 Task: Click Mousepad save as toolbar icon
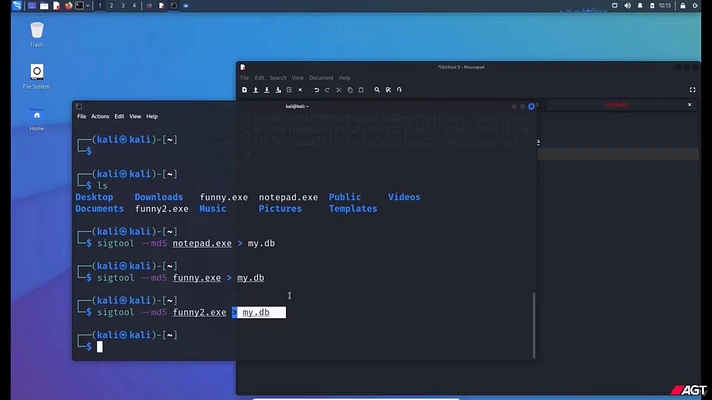pos(278,90)
